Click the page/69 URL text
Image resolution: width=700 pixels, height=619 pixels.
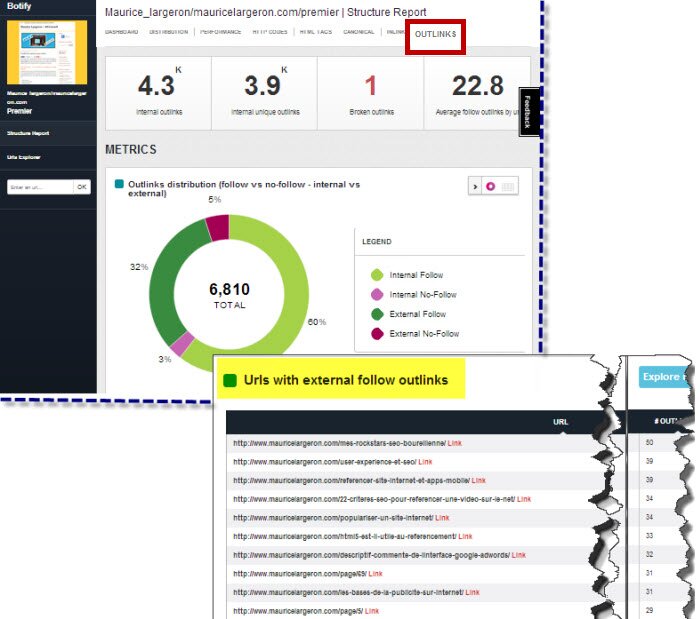point(300,573)
